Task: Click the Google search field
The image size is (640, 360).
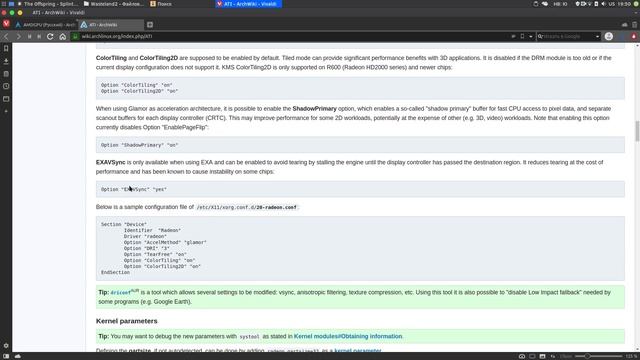Action: (x=568, y=36)
